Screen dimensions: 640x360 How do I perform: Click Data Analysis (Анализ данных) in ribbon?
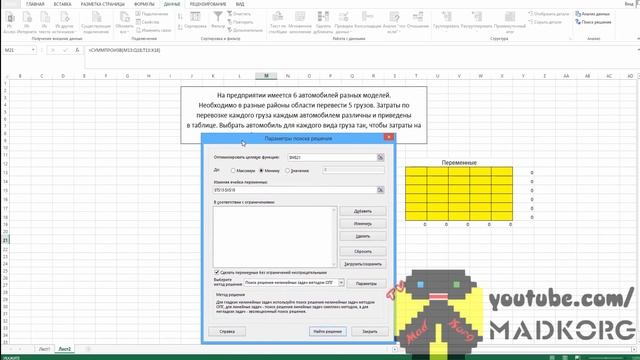click(593, 14)
